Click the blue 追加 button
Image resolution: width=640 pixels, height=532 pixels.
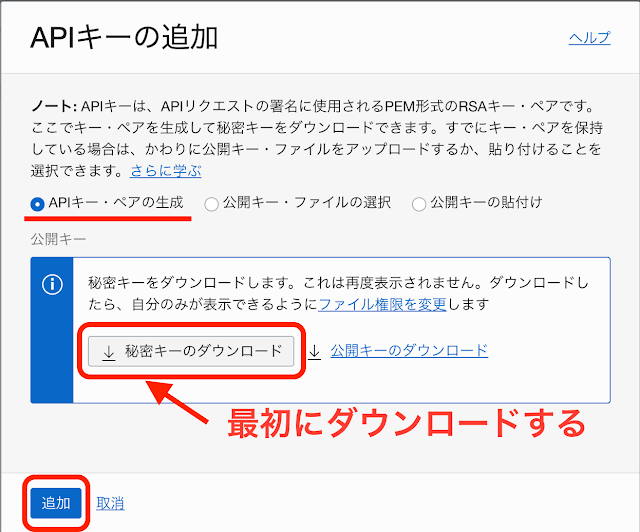point(56,503)
